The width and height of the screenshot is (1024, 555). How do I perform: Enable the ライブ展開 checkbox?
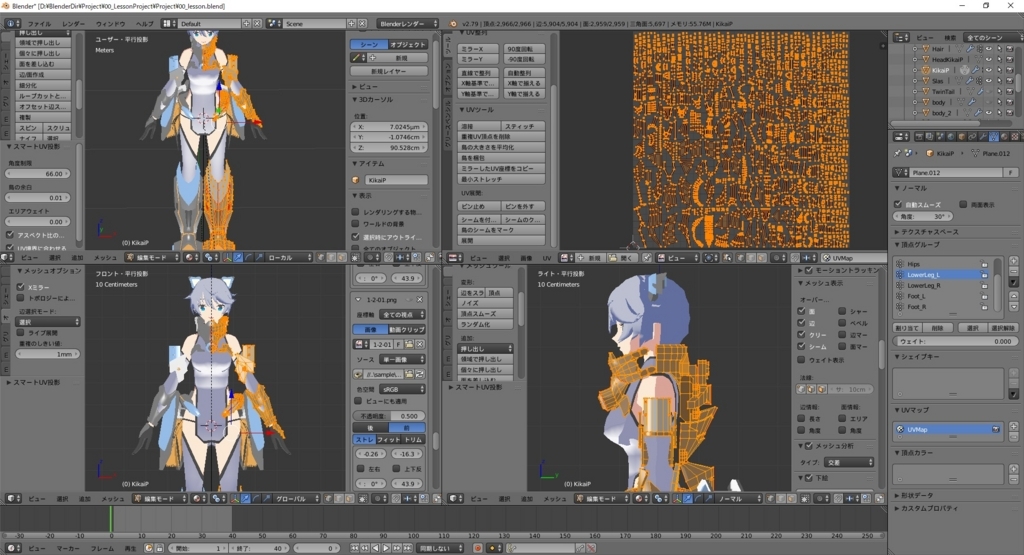coord(21,333)
